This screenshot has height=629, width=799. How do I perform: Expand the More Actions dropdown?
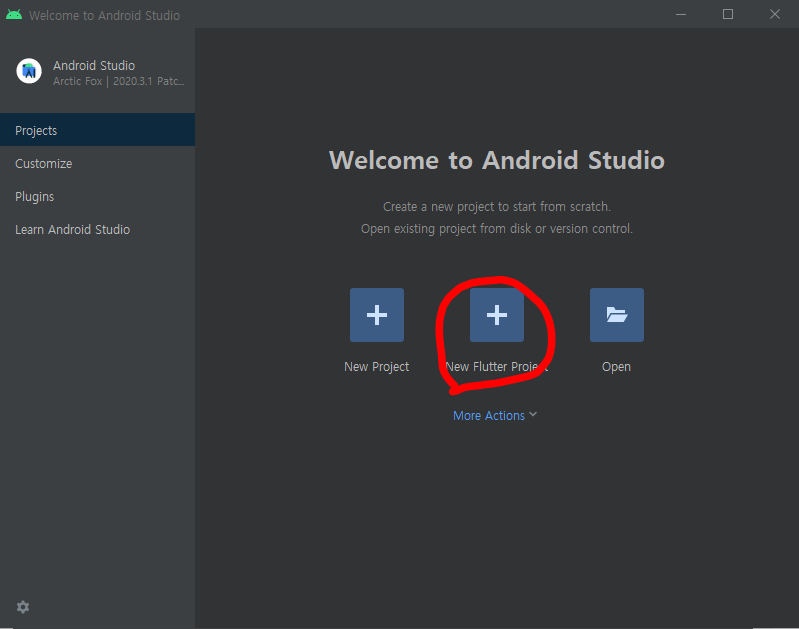pos(495,415)
